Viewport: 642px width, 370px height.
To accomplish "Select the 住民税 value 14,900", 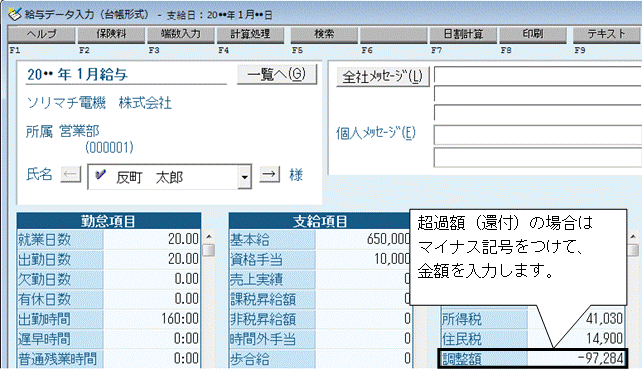I will [x=576, y=339].
